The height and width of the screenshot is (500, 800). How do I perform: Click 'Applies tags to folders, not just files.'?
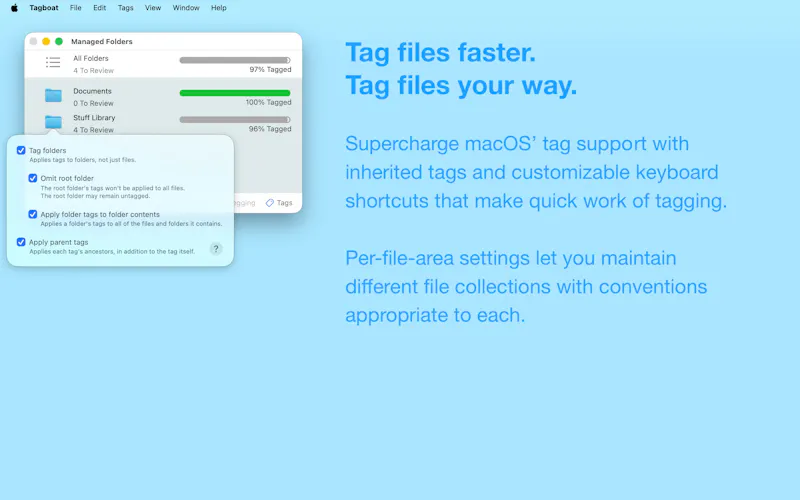tap(83, 160)
